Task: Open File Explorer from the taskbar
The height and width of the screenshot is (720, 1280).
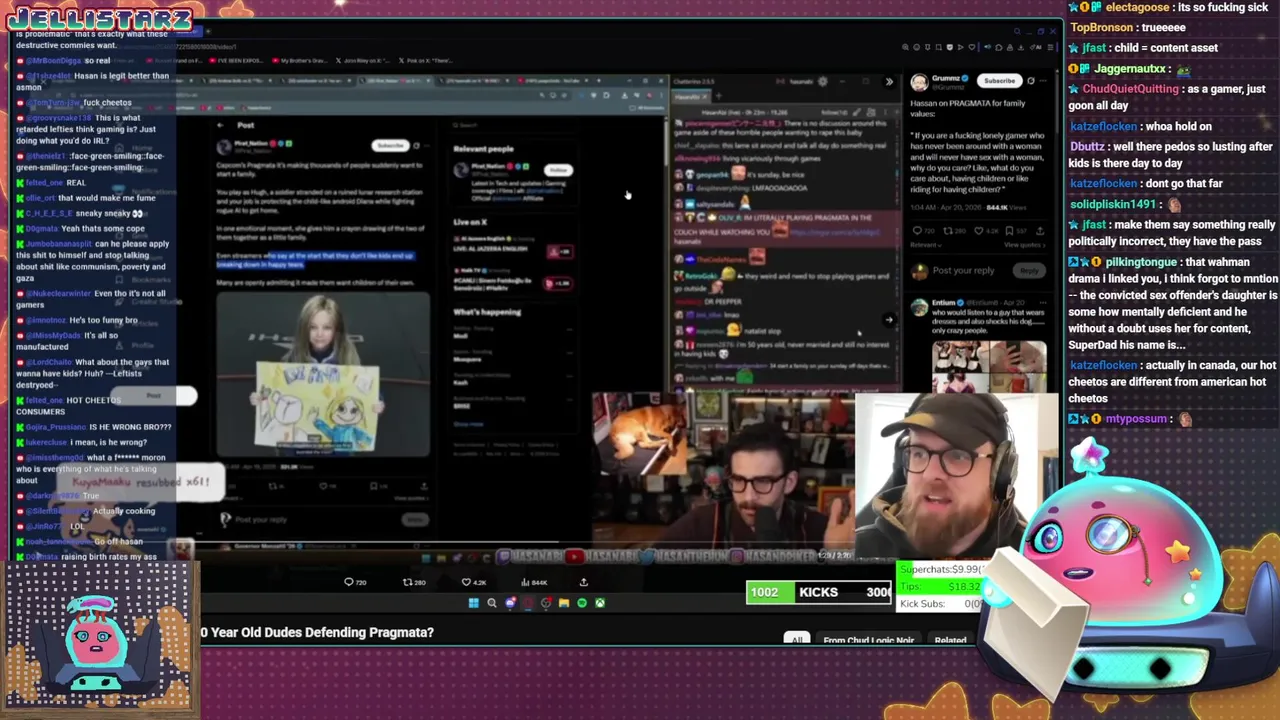Action: click(x=564, y=603)
